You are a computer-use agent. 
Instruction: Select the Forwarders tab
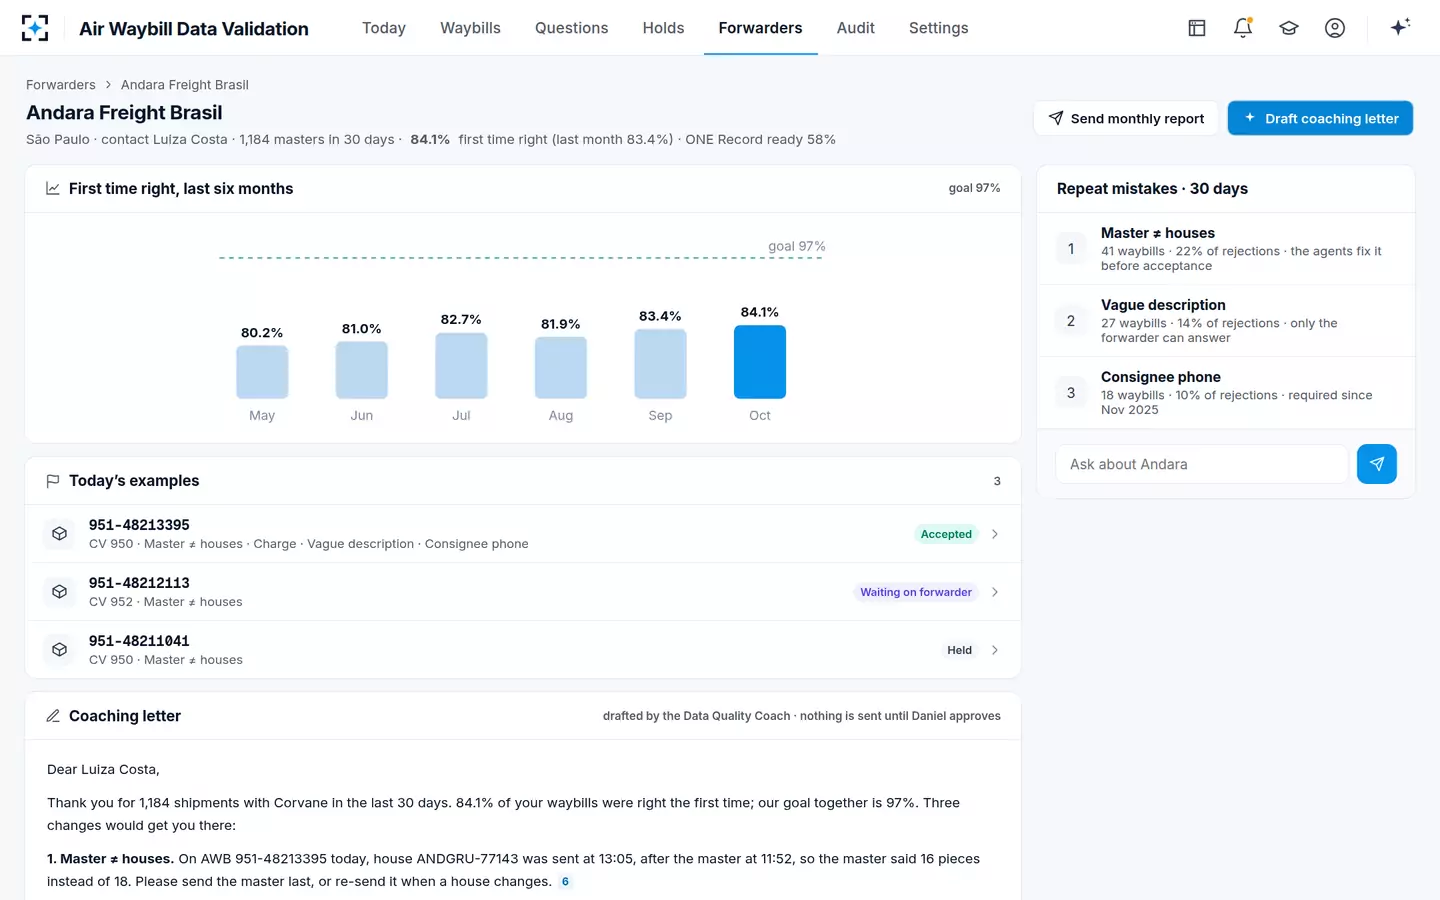pyautogui.click(x=760, y=28)
